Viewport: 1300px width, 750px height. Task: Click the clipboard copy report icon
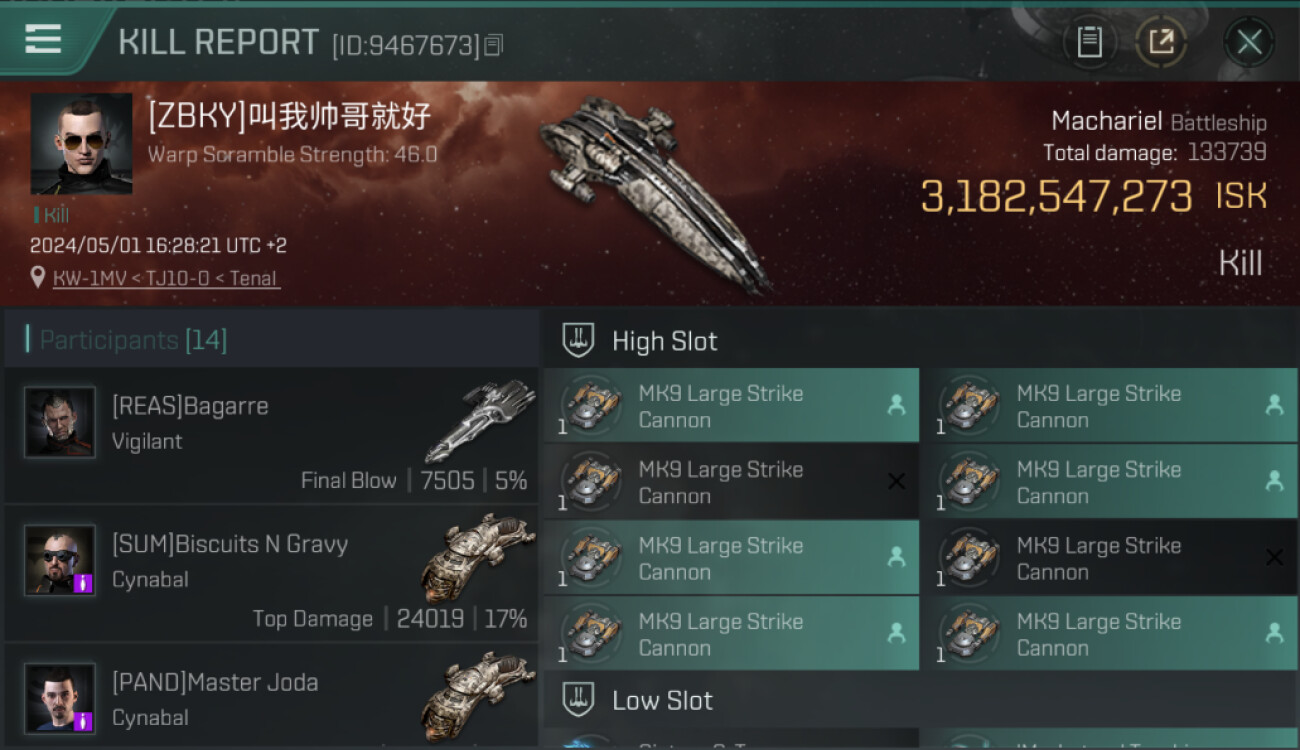[x=1089, y=42]
